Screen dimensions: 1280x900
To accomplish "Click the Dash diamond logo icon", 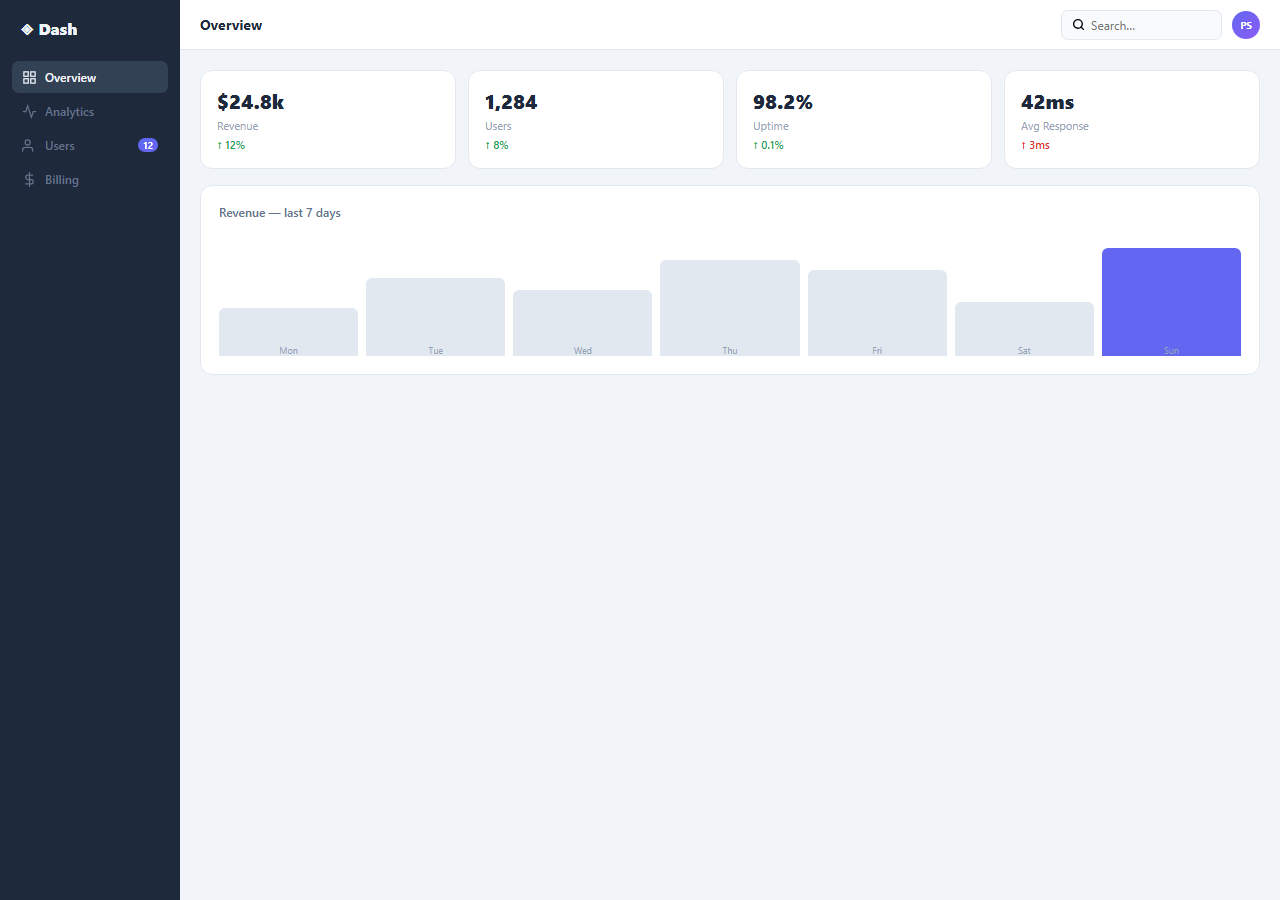I will pos(27,30).
